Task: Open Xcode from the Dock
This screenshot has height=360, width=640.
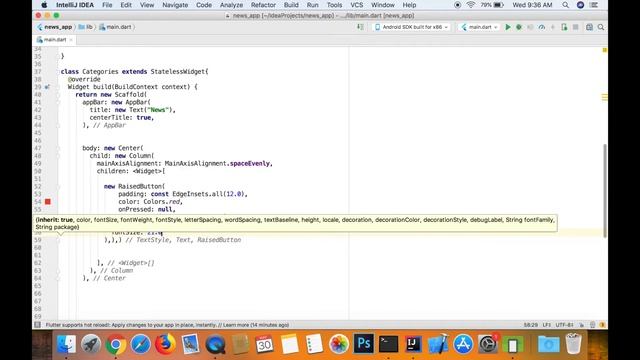Action: coord(438,344)
